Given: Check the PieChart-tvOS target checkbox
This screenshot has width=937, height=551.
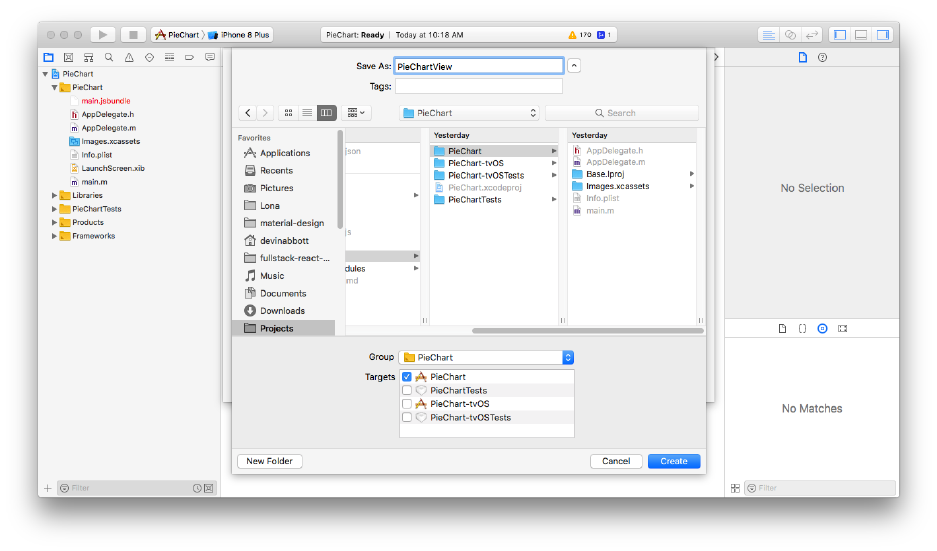Looking at the screenshot, I should point(407,404).
